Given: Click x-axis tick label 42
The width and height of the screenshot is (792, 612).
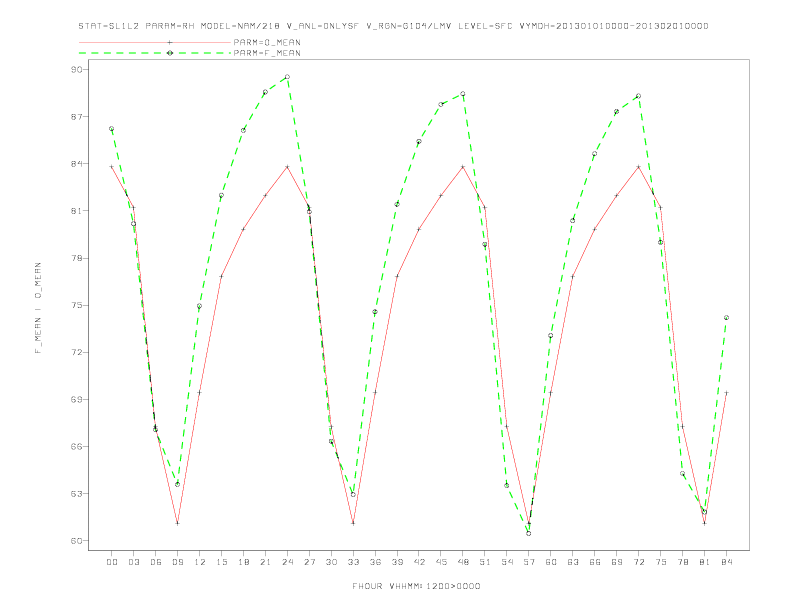Looking at the screenshot, I should pyautogui.click(x=419, y=562).
